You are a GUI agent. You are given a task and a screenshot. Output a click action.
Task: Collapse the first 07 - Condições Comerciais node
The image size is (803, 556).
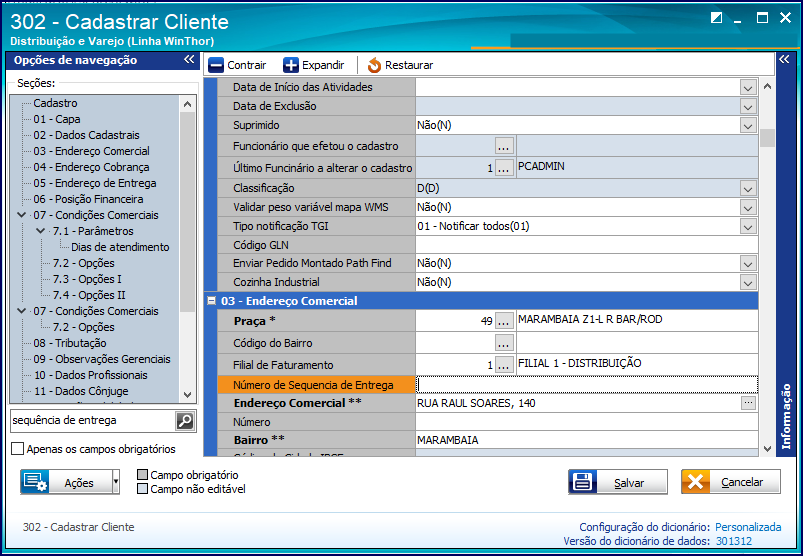22,215
